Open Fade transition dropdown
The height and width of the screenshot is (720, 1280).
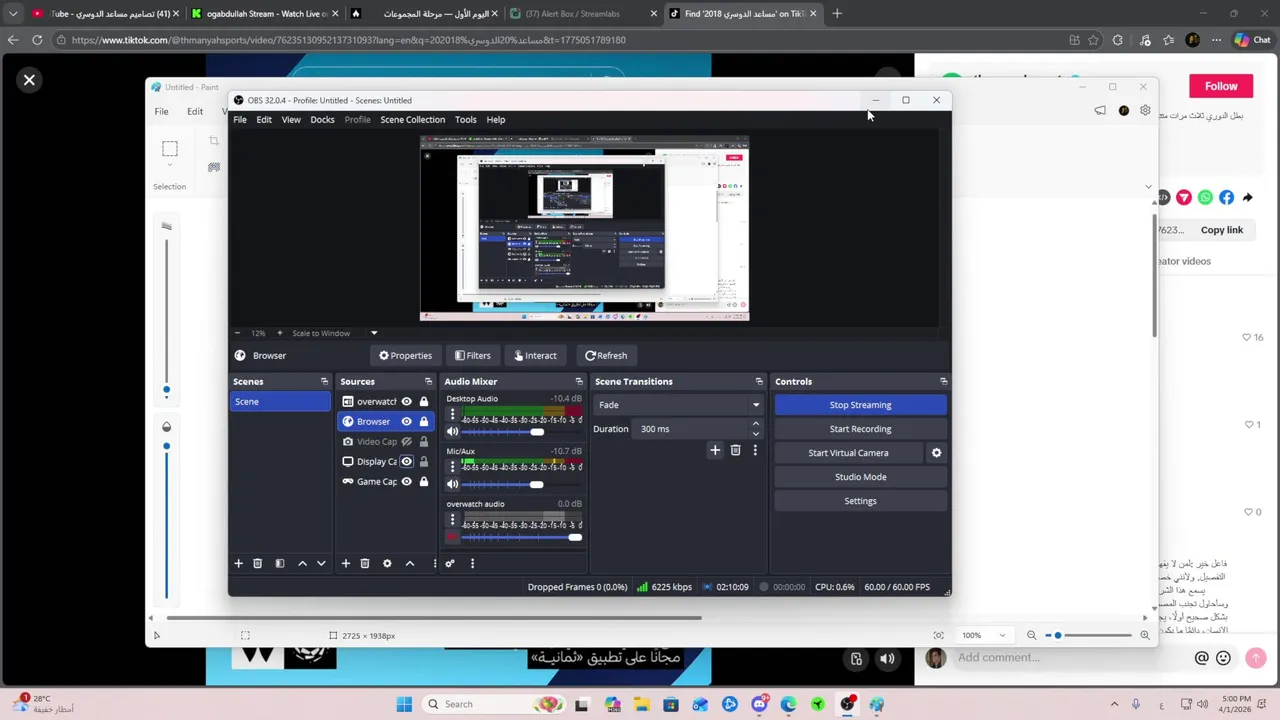tap(678, 405)
